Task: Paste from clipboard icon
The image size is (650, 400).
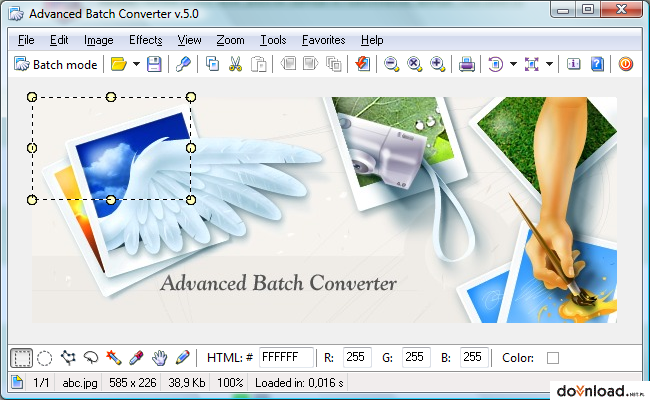Action: [x=258, y=64]
